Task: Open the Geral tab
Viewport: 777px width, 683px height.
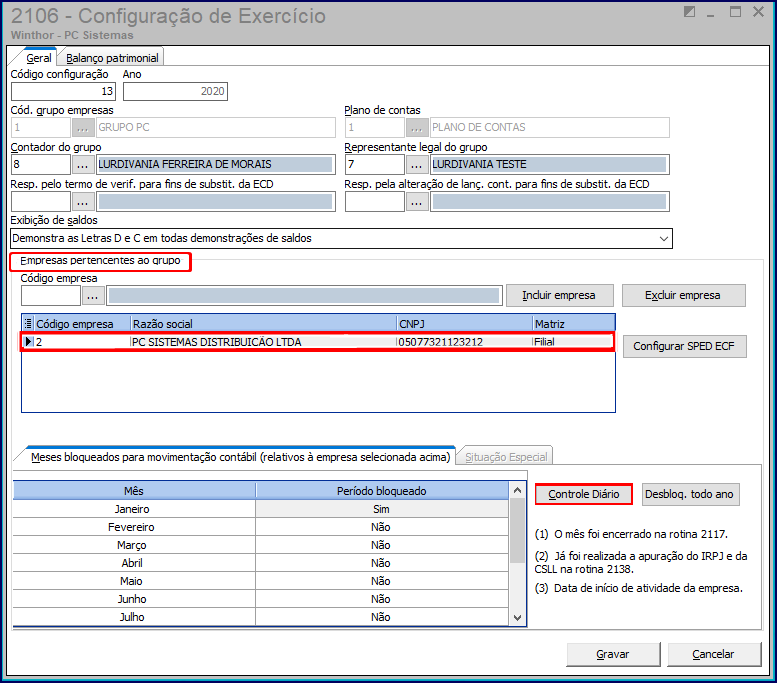Action: pyautogui.click(x=38, y=58)
